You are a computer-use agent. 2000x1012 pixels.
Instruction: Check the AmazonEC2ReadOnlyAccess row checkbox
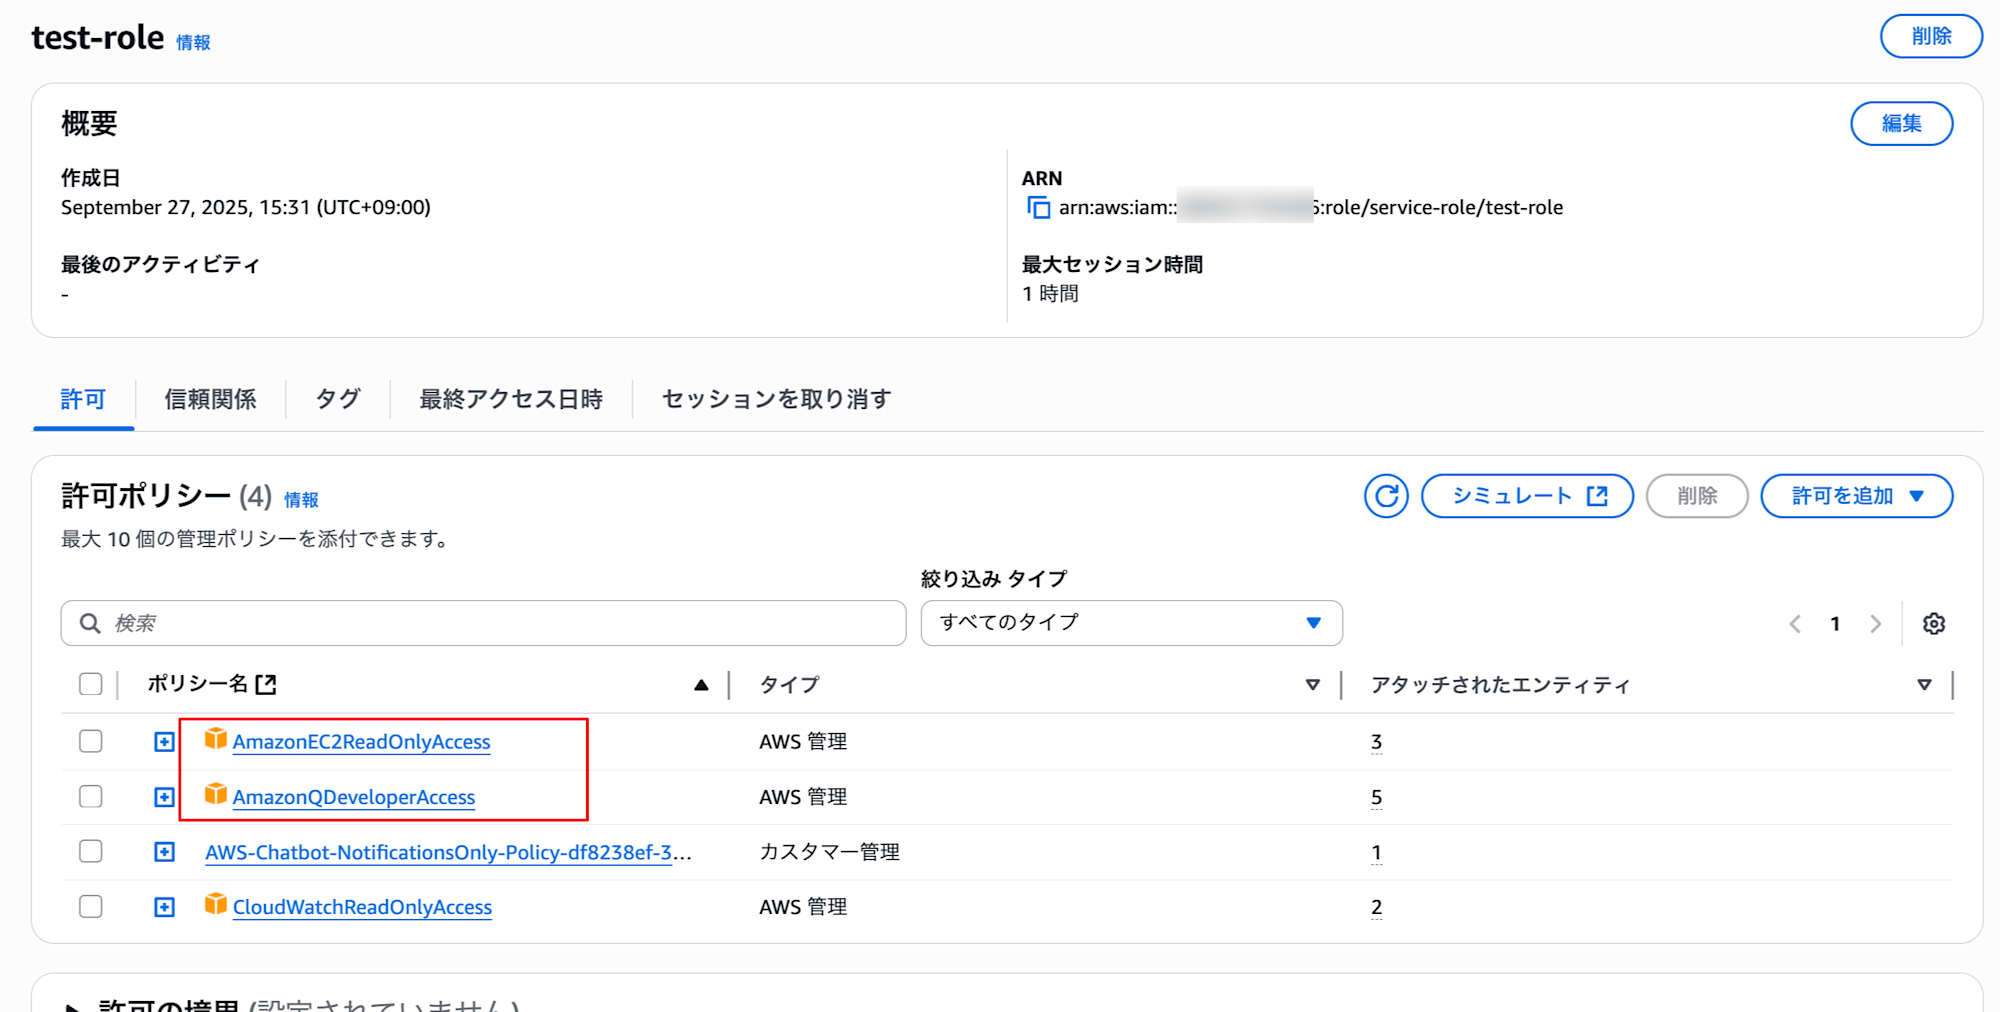coord(91,741)
